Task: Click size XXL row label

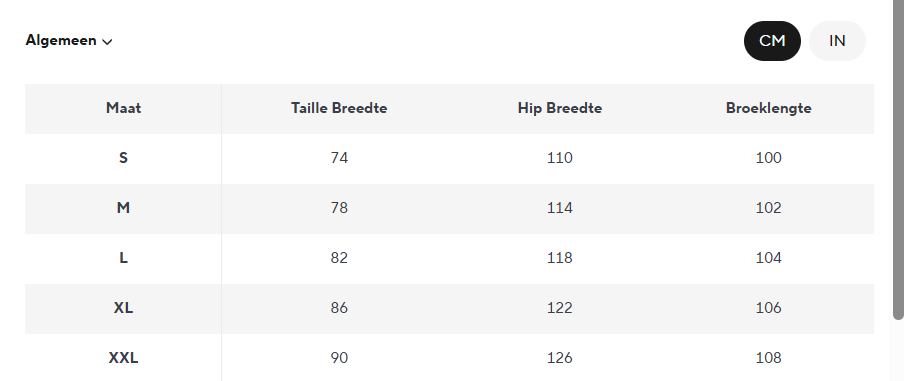Action: pyautogui.click(x=123, y=358)
